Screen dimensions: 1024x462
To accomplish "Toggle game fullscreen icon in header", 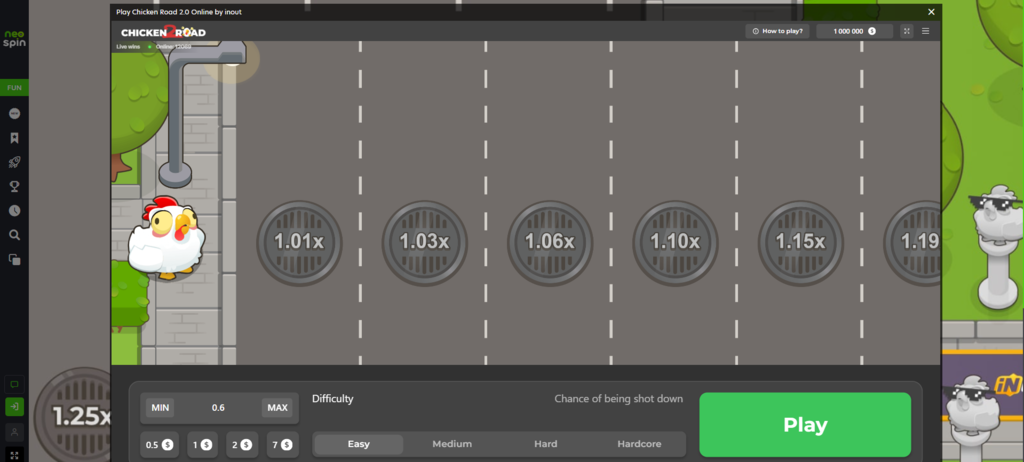I will tap(906, 31).
